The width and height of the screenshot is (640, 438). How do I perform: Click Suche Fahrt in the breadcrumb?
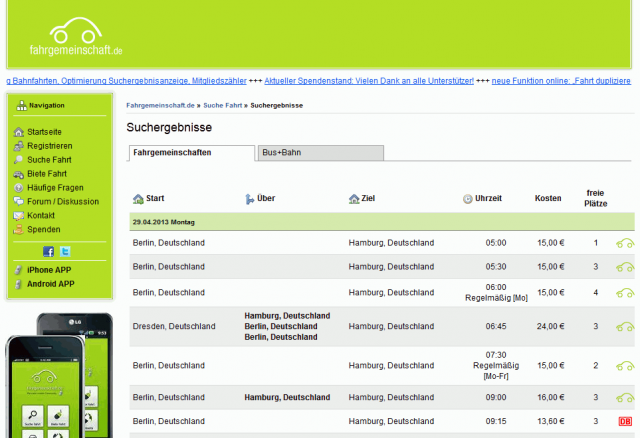click(x=222, y=105)
